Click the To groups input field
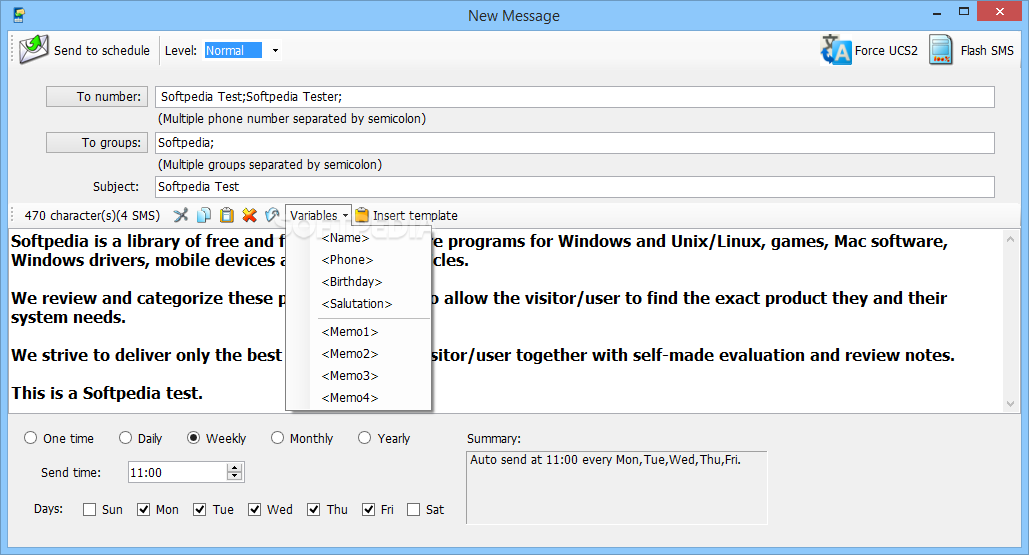This screenshot has height=555, width=1029. [x=575, y=143]
